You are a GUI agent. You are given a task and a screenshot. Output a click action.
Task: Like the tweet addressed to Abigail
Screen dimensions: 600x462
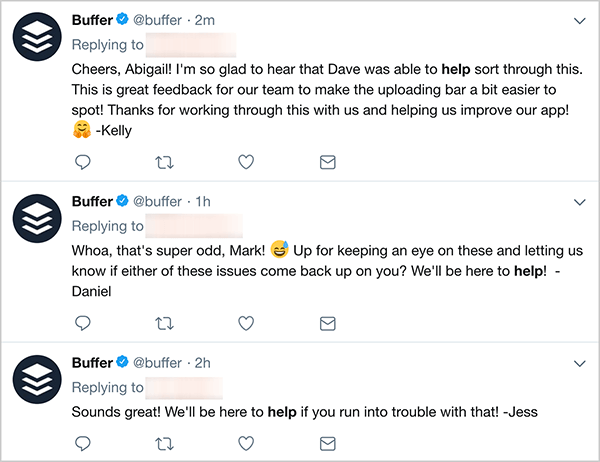246,162
